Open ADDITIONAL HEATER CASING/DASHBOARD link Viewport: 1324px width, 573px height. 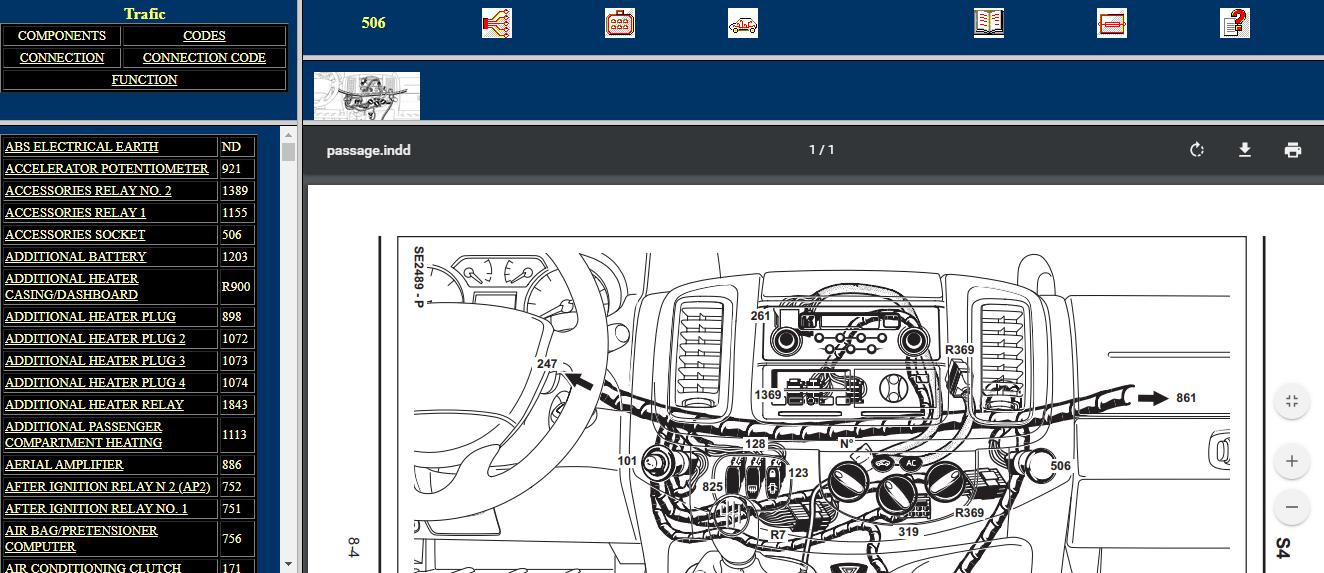72,287
